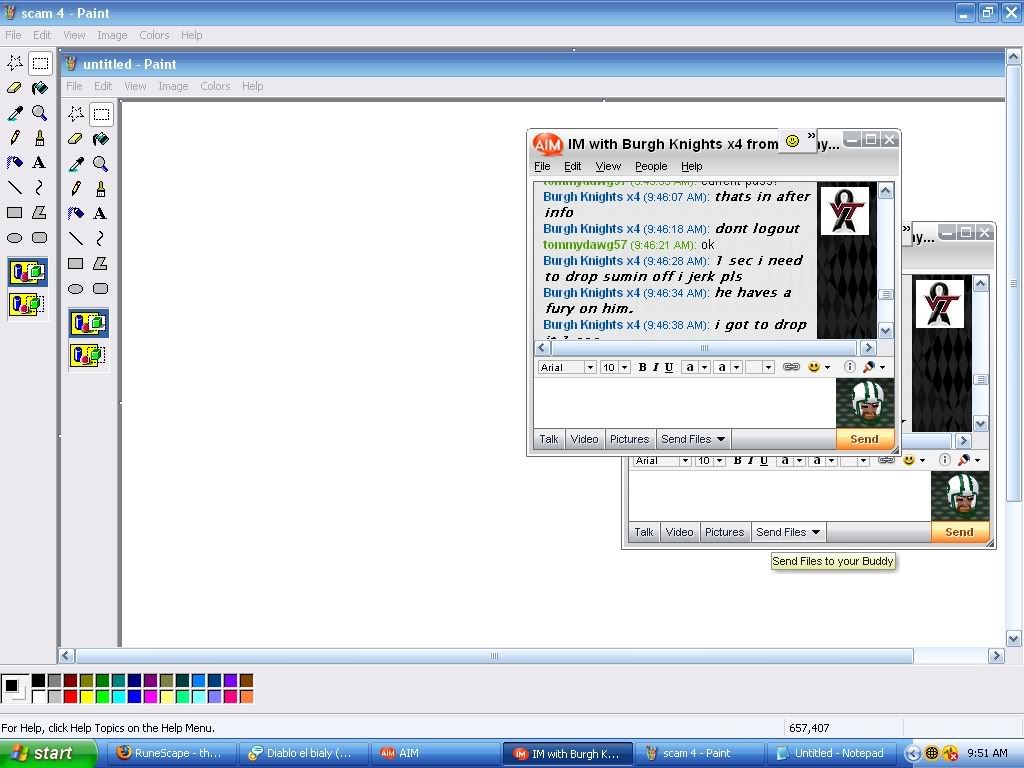
Task: Select the Airbrush tool in leftmost Paint toolbox
Action: [14, 162]
